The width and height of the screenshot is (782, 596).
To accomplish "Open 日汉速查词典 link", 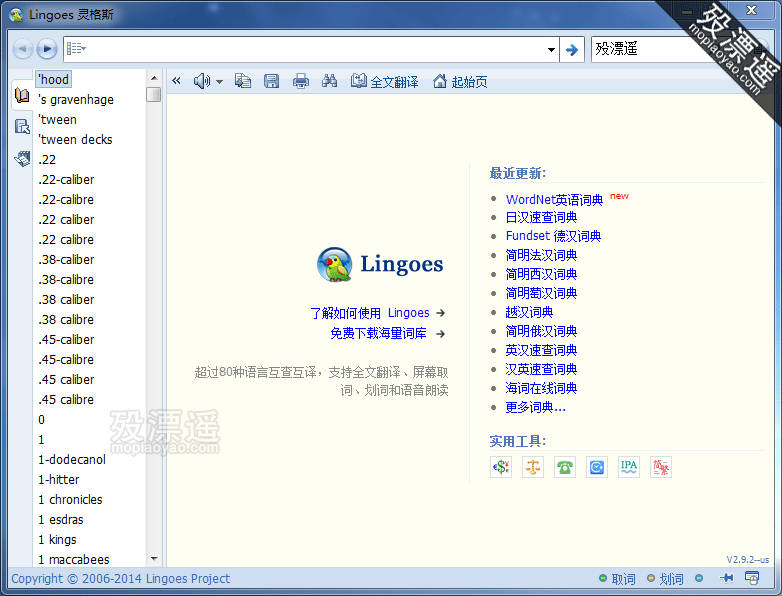I will [x=541, y=217].
